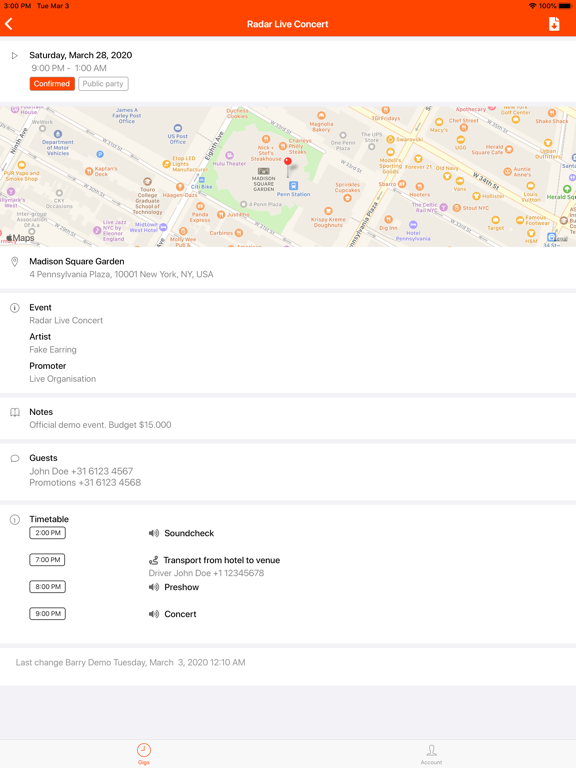This screenshot has height=768, width=576.
Task: Switch to the Gigs tab
Action: (x=144, y=753)
